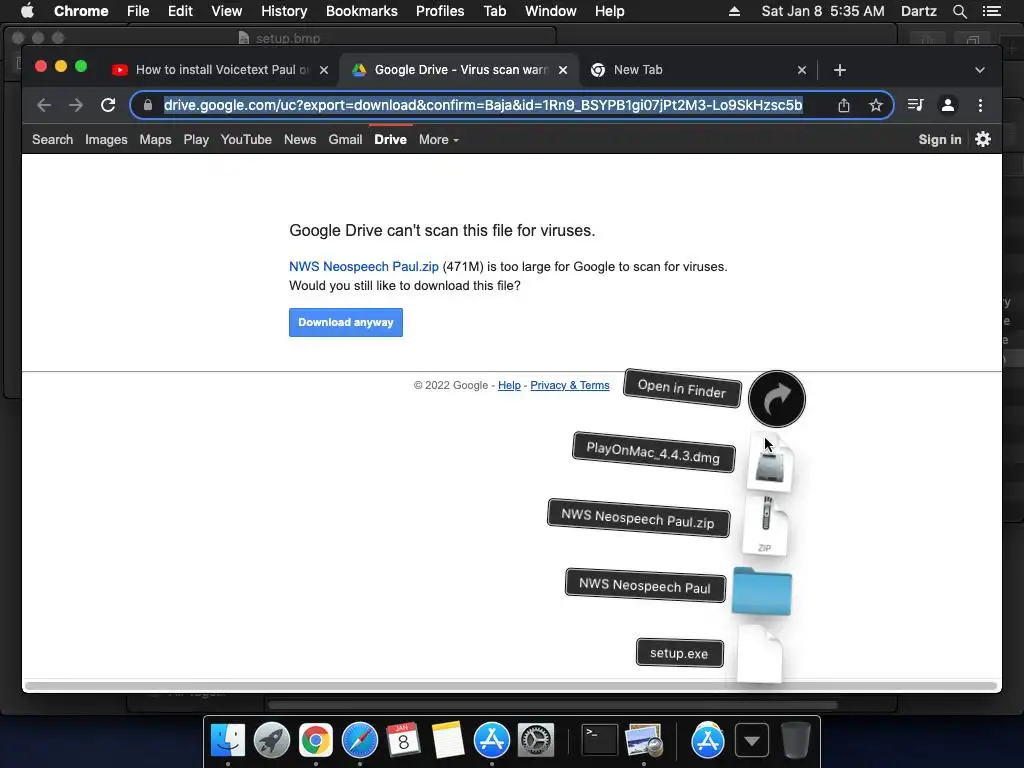The image size is (1024, 768).
Task: Open Notes from the Dock
Action: click(448, 741)
